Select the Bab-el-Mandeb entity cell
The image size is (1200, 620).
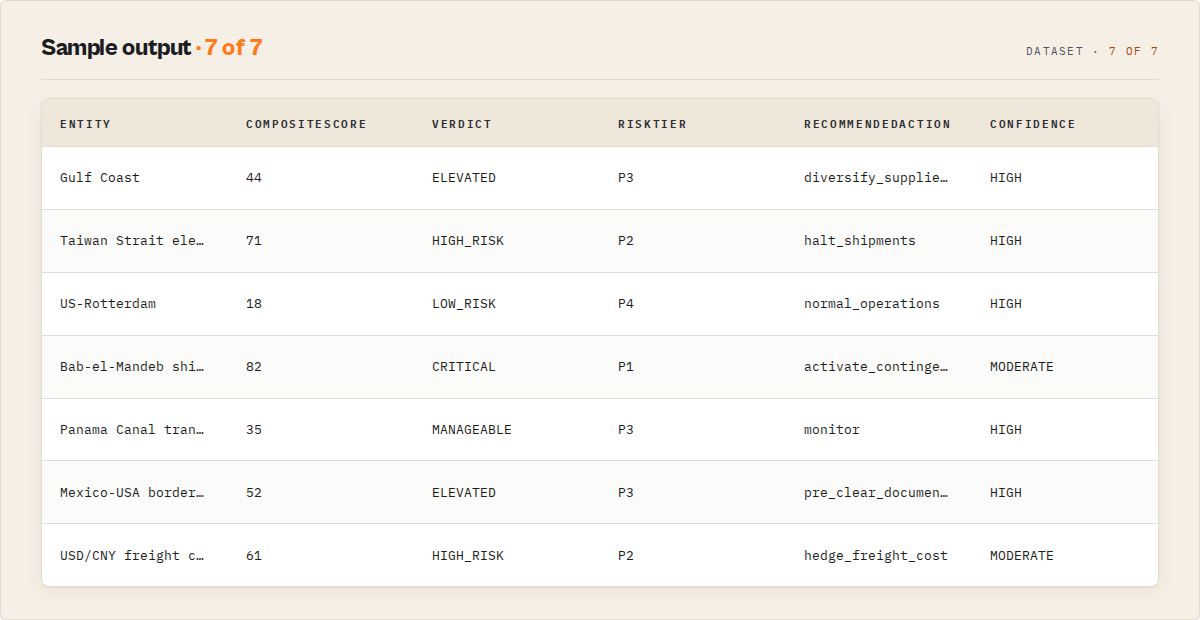click(132, 367)
